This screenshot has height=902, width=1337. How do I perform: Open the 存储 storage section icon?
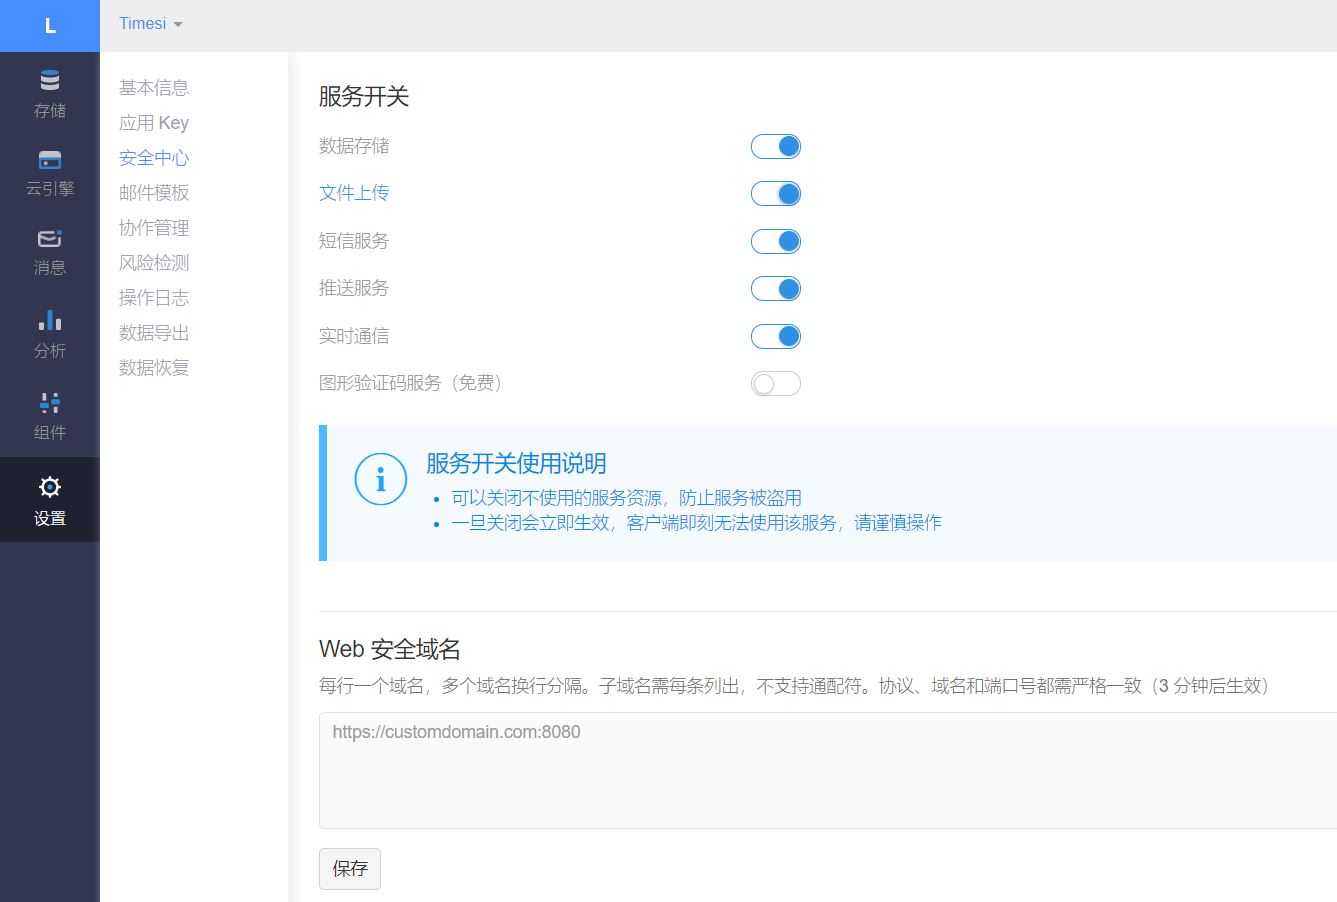(49, 81)
